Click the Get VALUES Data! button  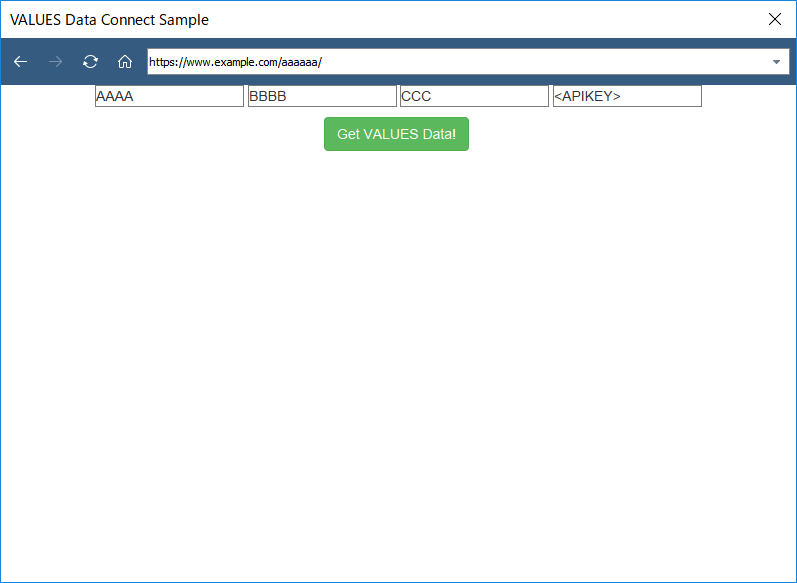pyautogui.click(x=396, y=134)
